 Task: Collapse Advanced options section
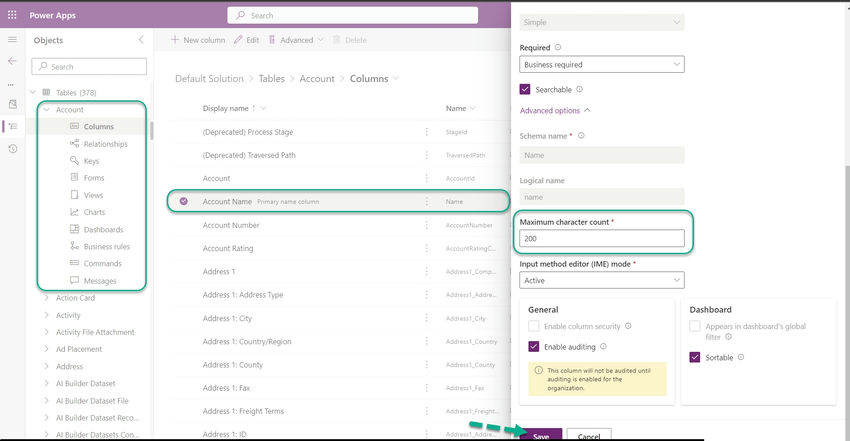point(555,111)
